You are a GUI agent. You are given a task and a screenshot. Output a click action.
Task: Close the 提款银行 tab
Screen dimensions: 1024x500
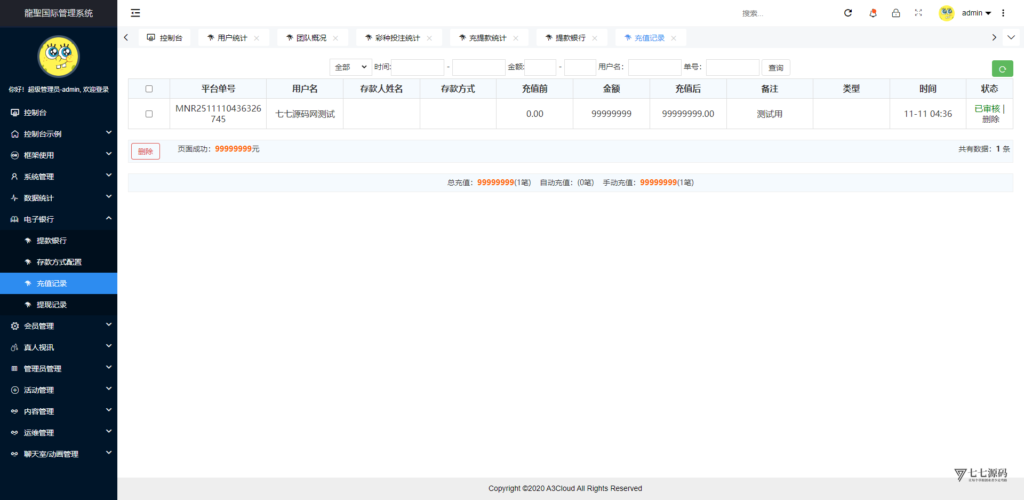[x=595, y=39]
